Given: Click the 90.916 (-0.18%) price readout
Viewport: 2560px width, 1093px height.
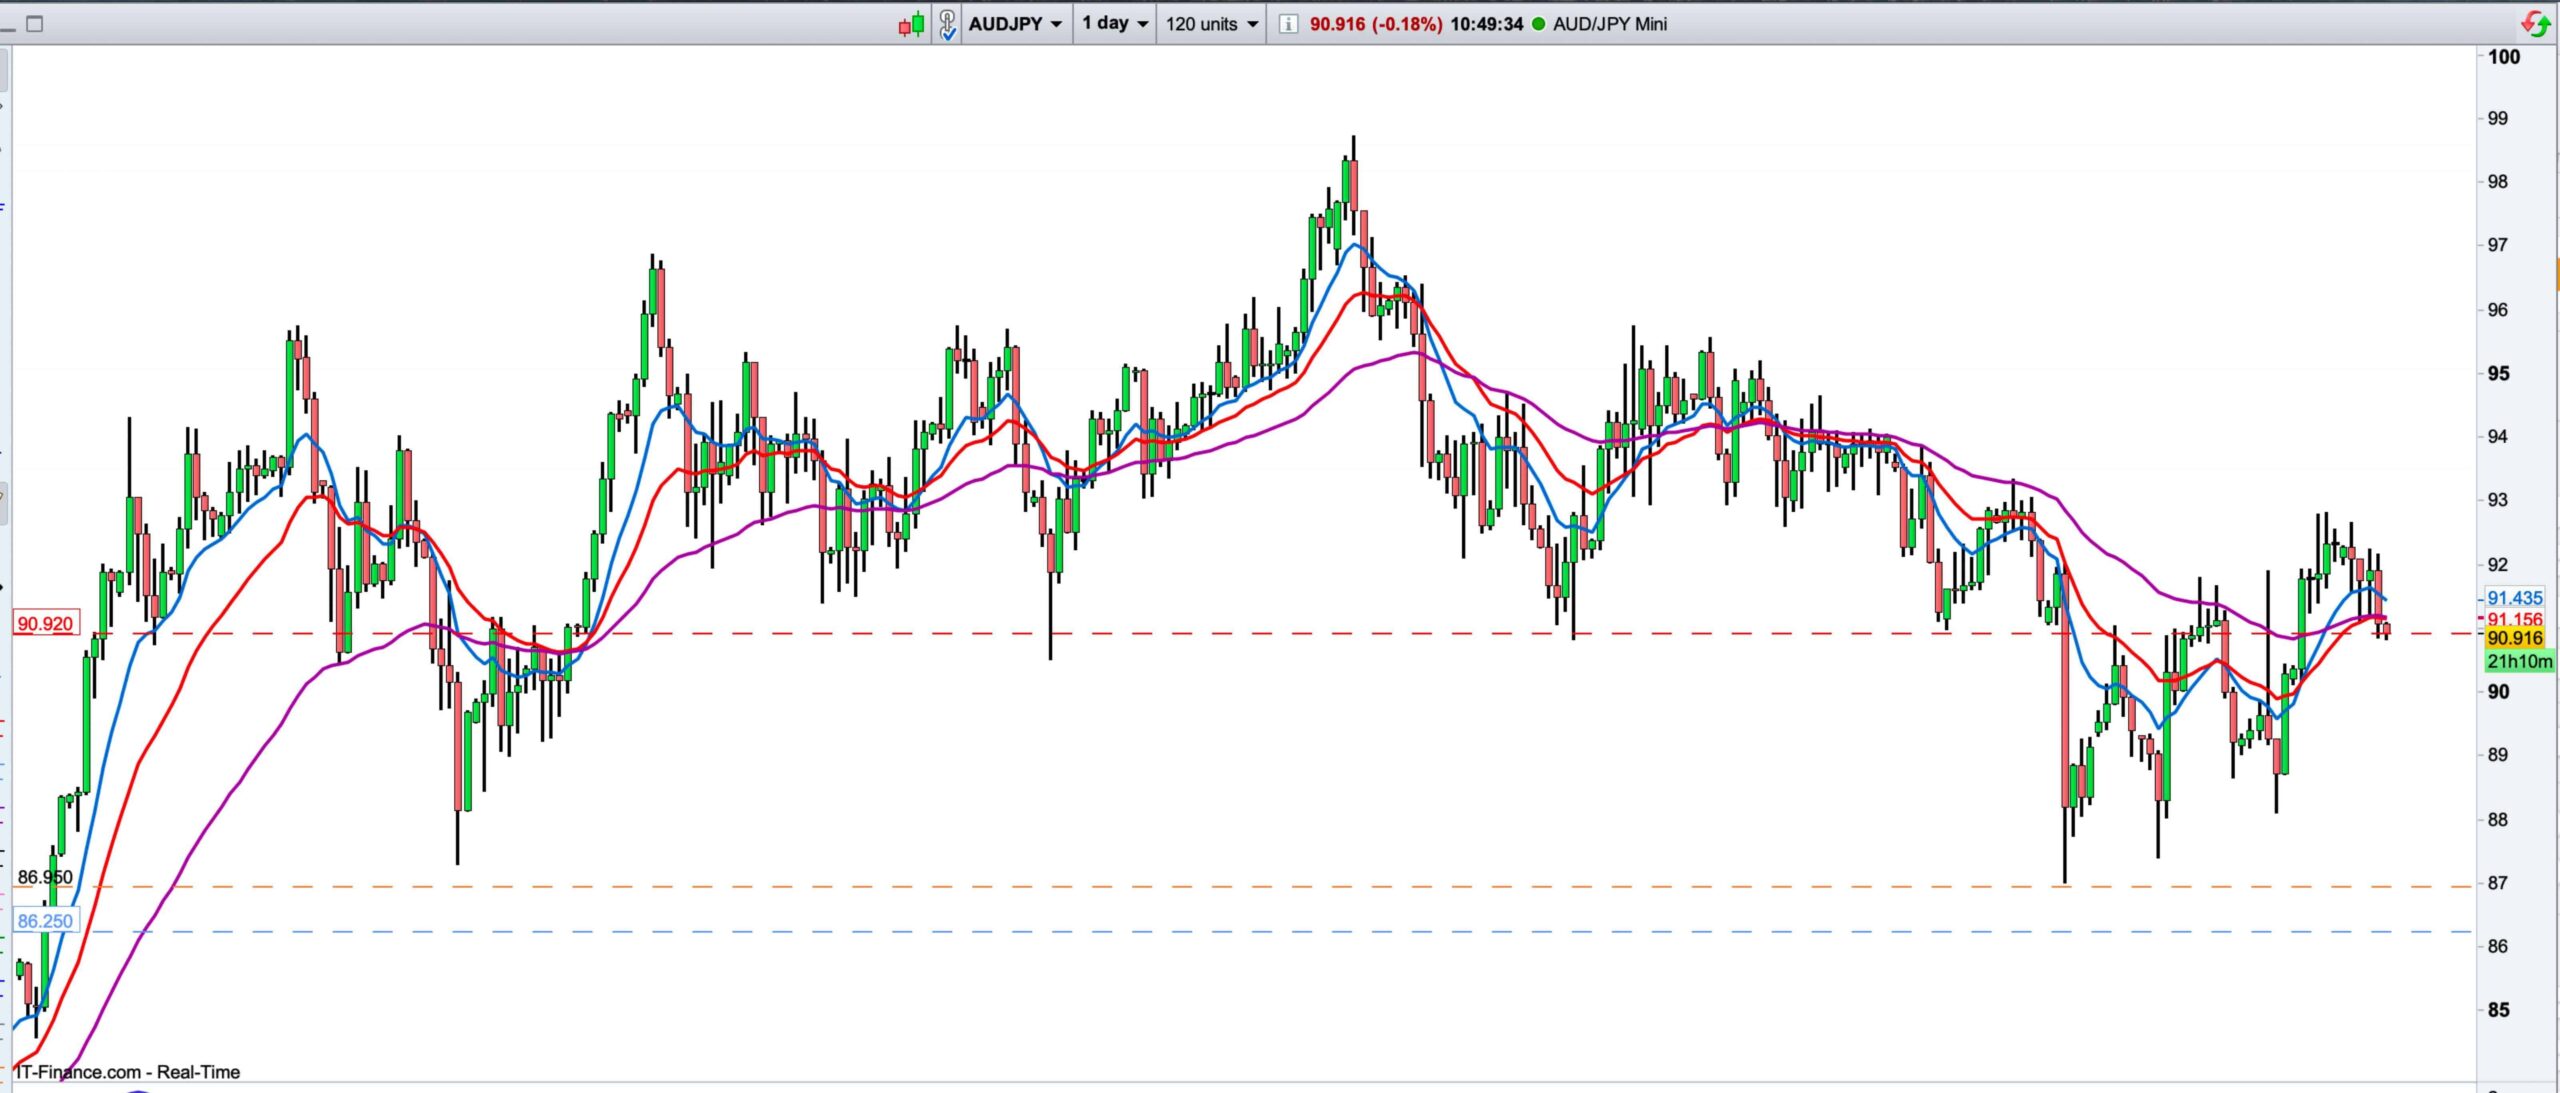Looking at the screenshot, I should click(1376, 24).
